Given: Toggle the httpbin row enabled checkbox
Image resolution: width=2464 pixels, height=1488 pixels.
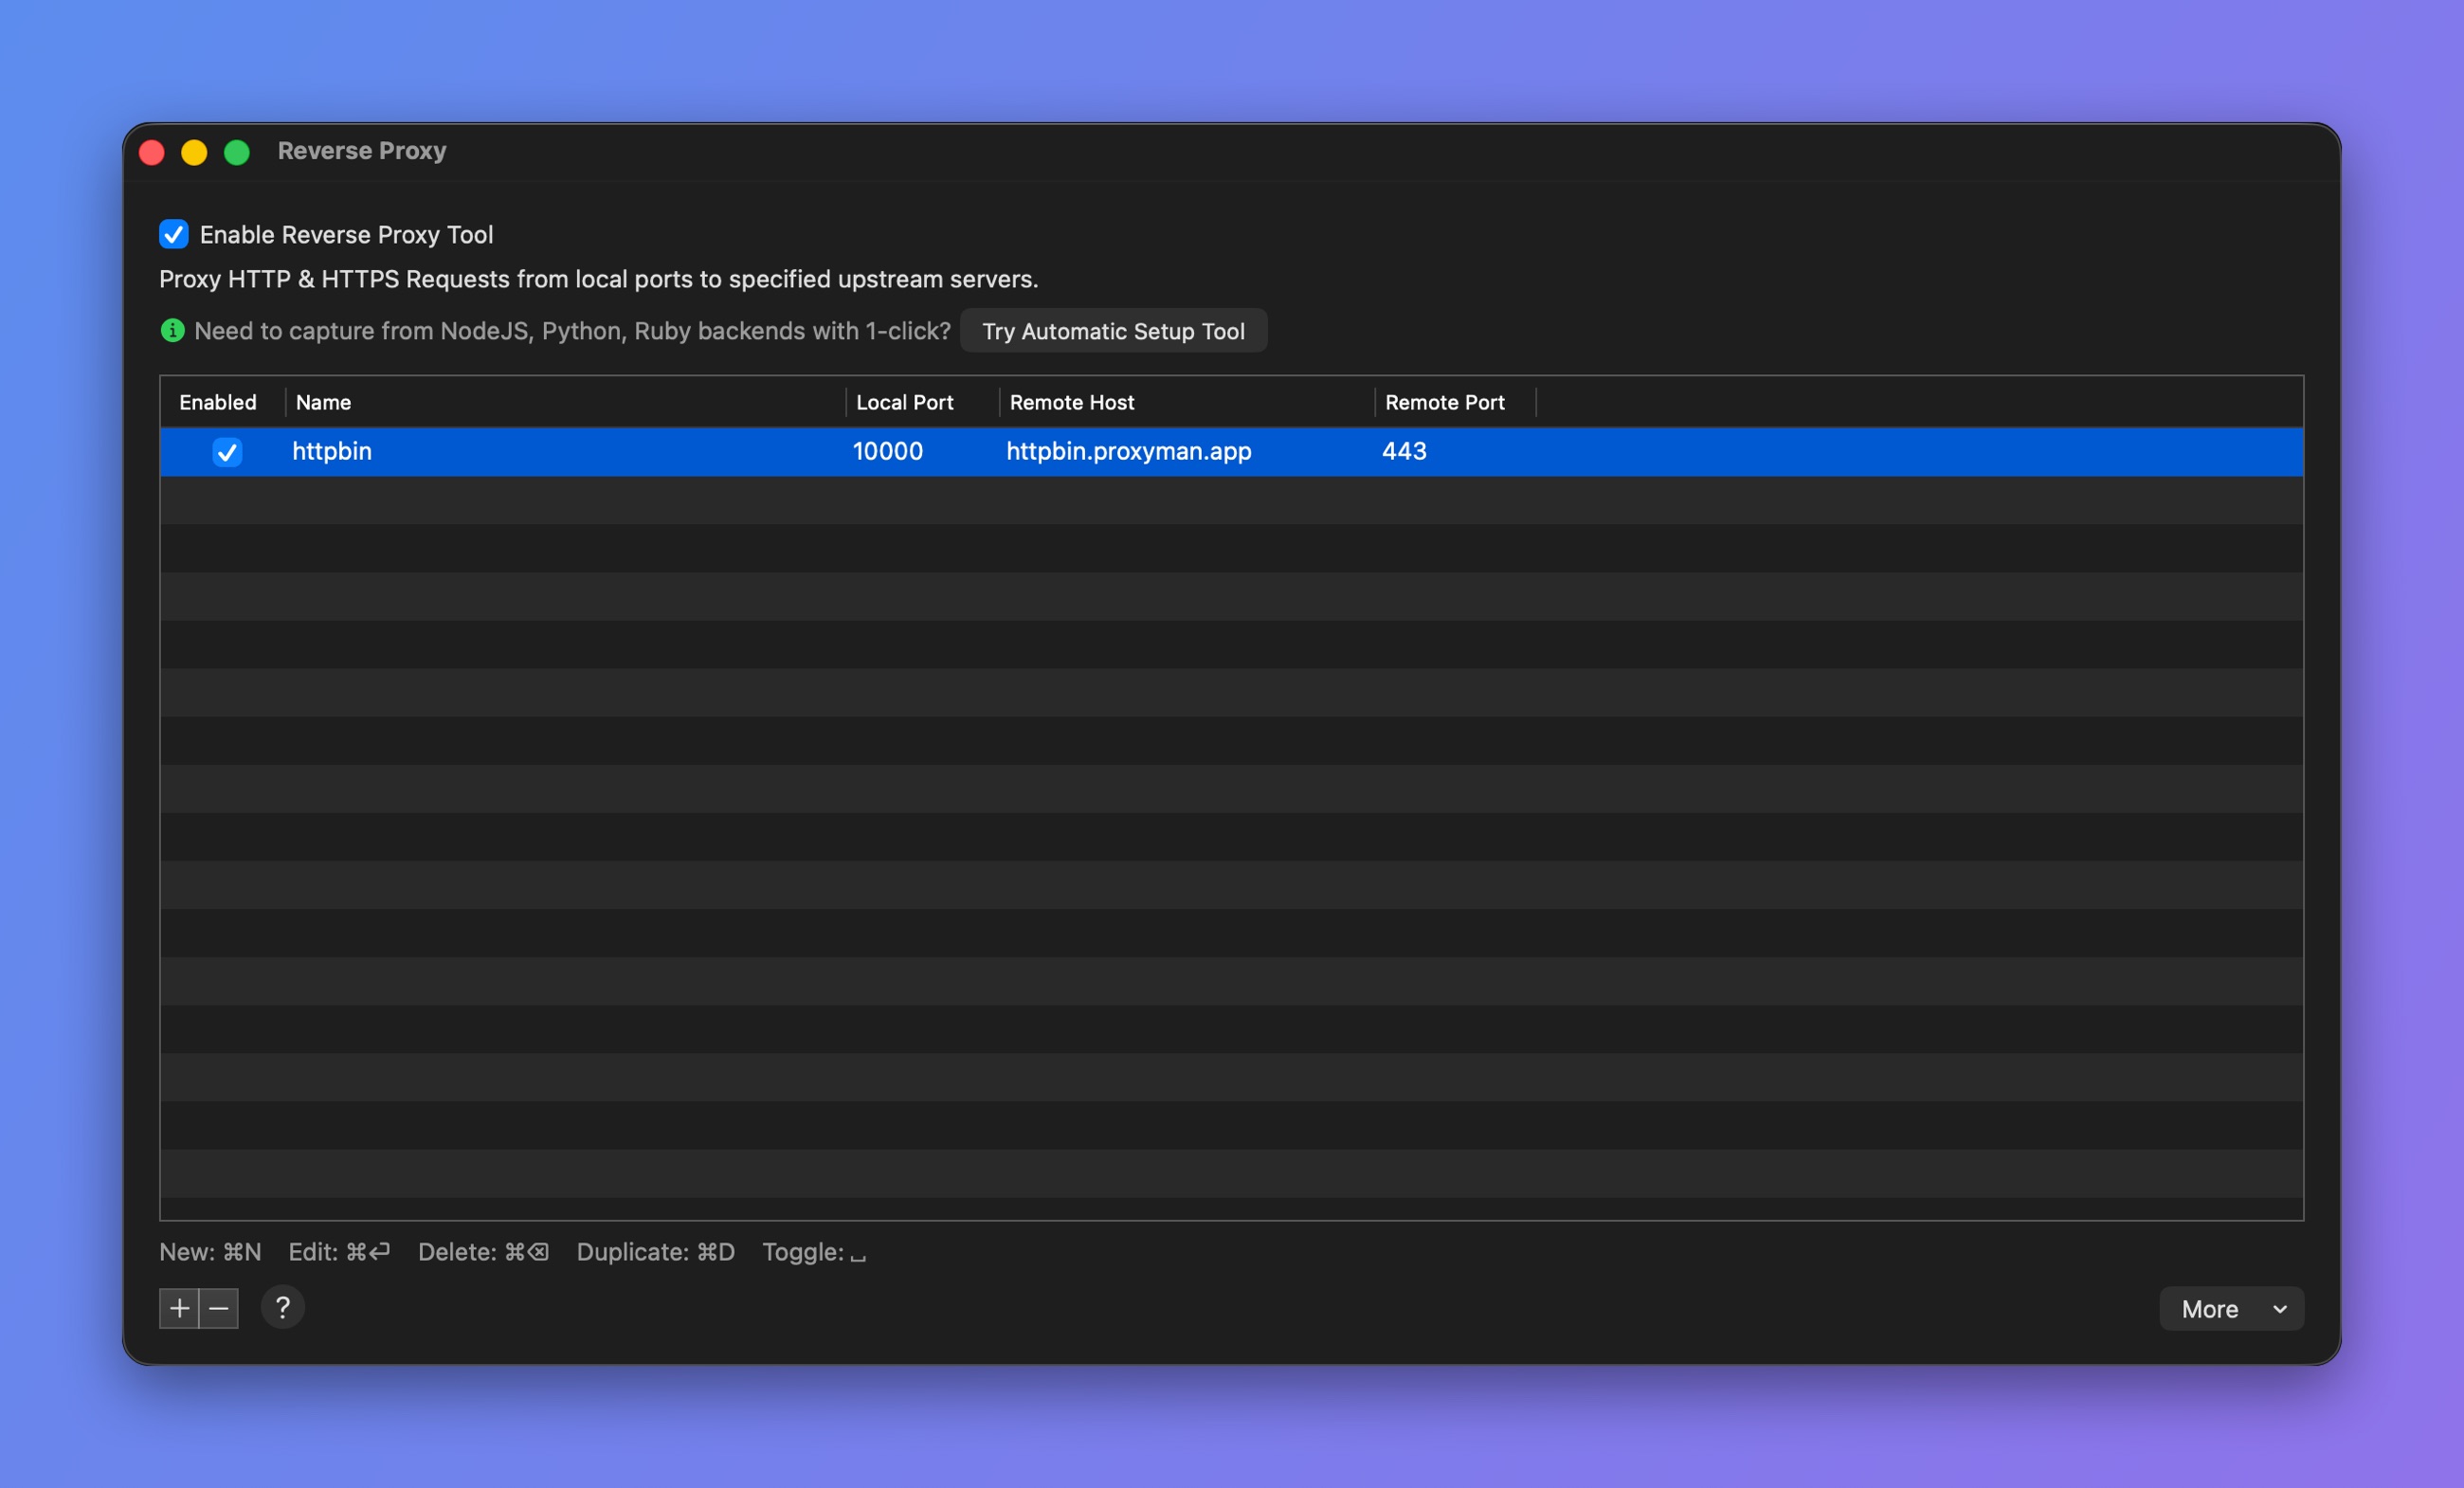Looking at the screenshot, I should (x=227, y=452).
